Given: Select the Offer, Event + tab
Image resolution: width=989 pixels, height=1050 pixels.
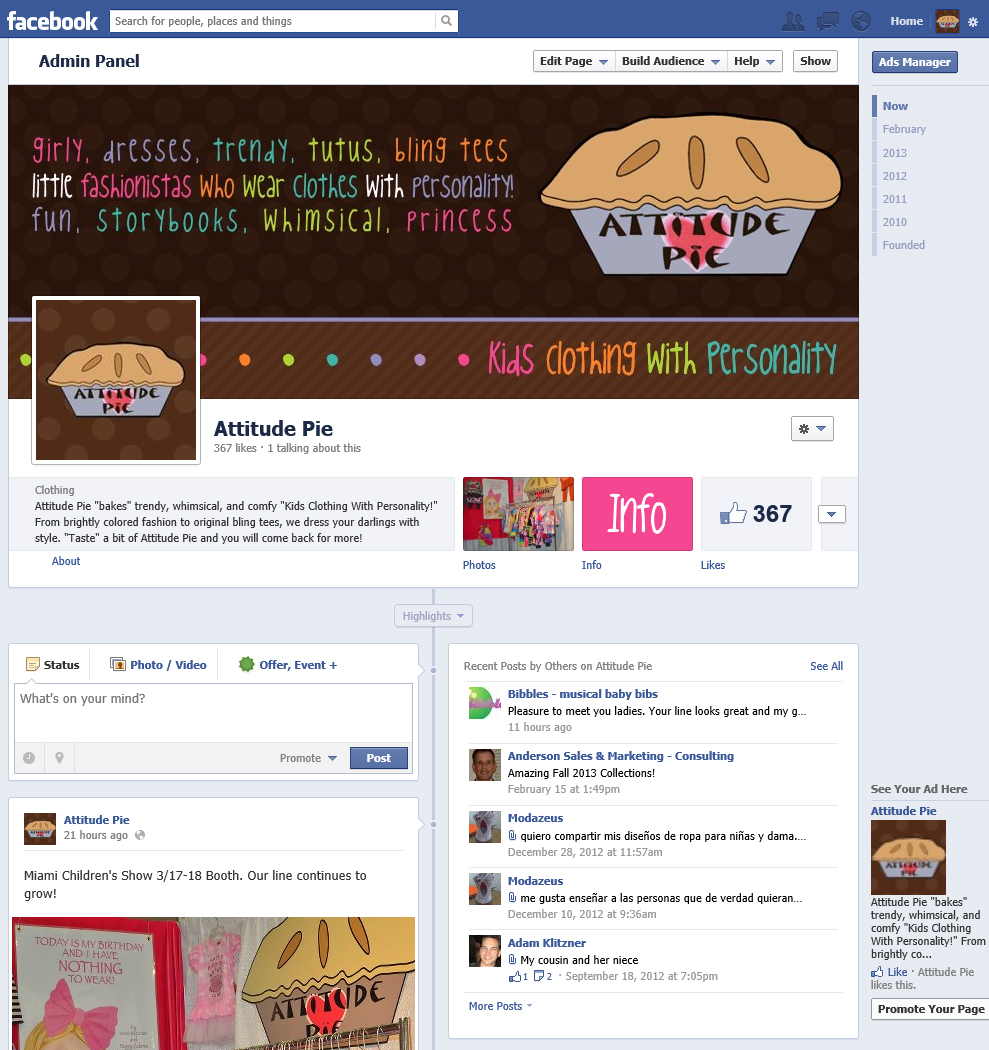Looking at the screenshot, I should 288,665.
